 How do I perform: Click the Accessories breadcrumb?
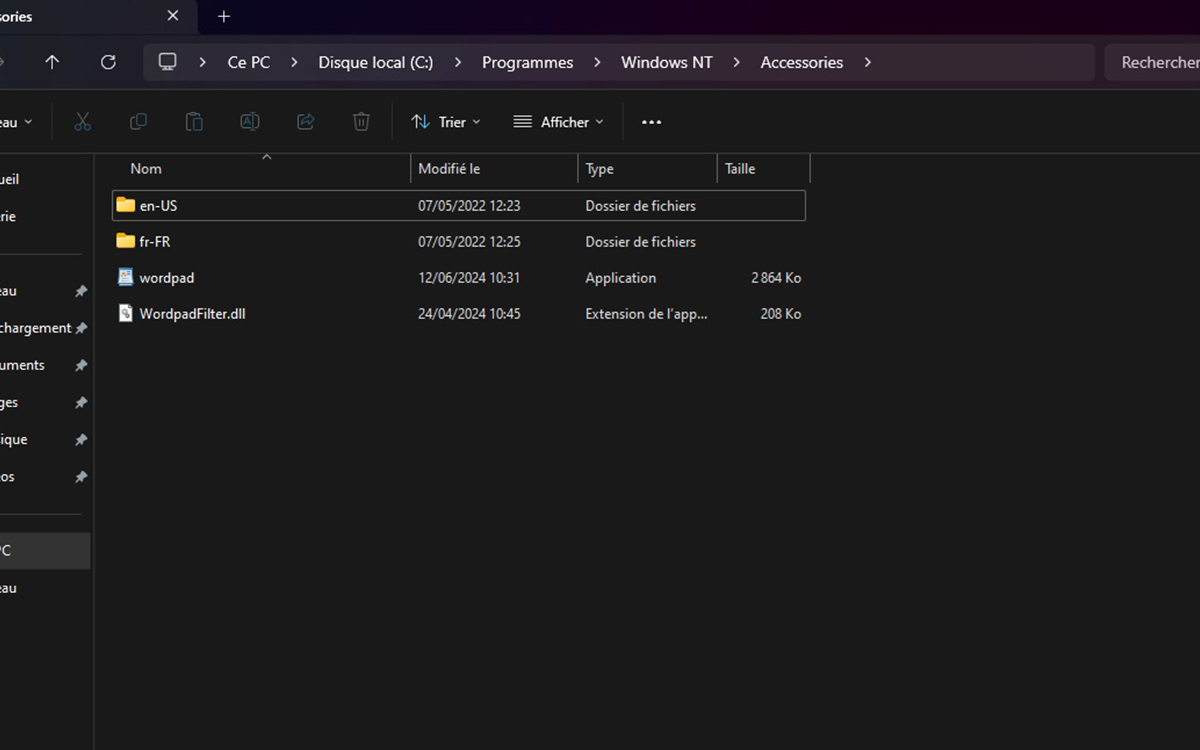pos(802,62)
